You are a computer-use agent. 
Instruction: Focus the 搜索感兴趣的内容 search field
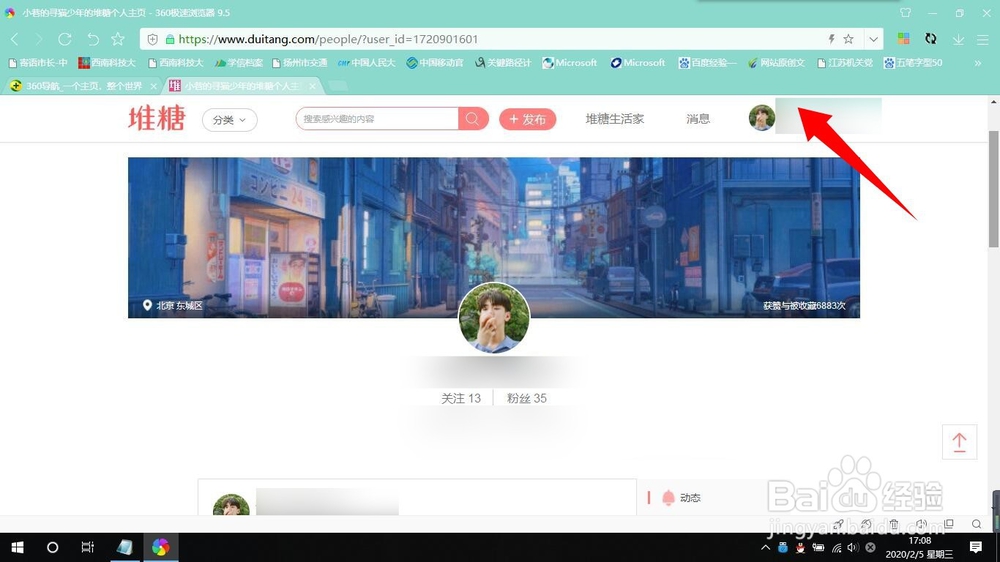tap(377, 119)
